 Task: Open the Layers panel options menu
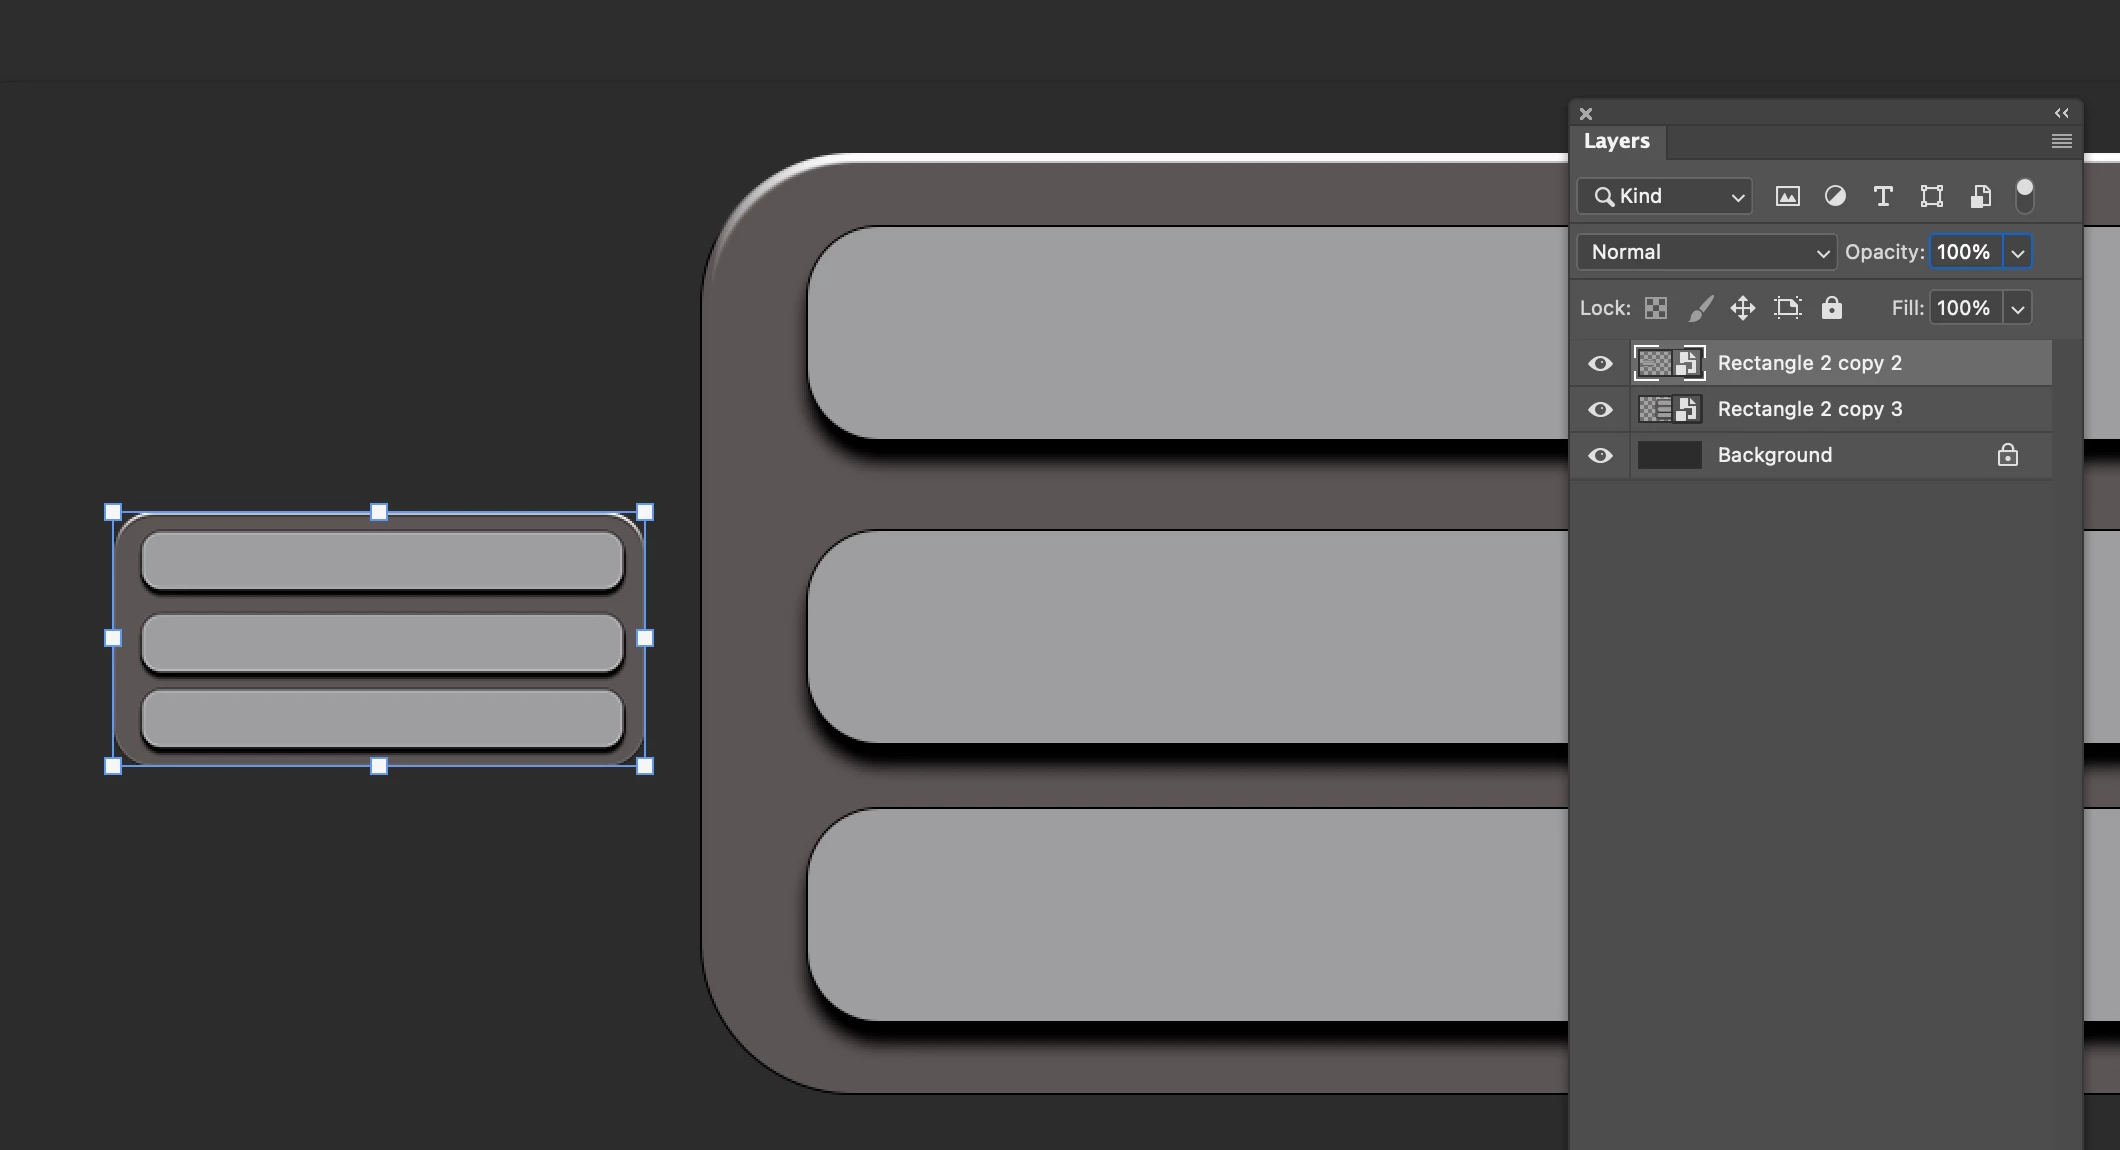pos(2061,141)
